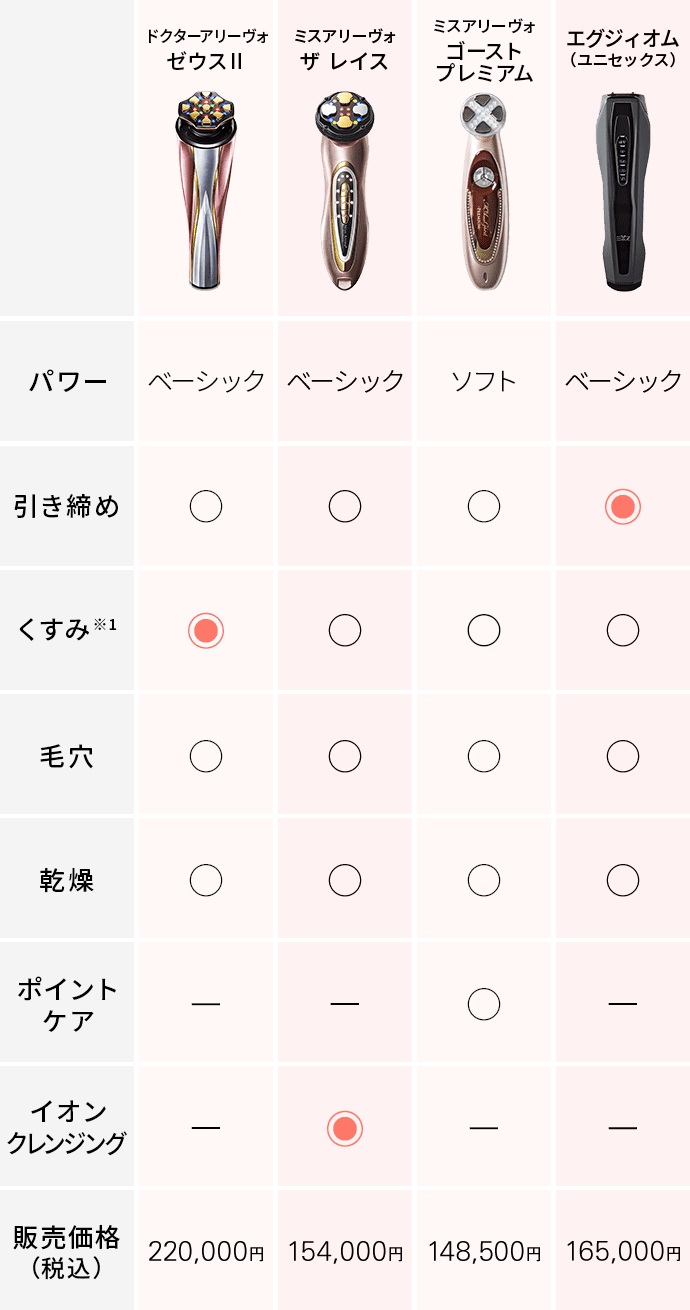Click the circle for ゴーストプレミアム ポイントケア

pyautogui.click(x=484, y=1003)
